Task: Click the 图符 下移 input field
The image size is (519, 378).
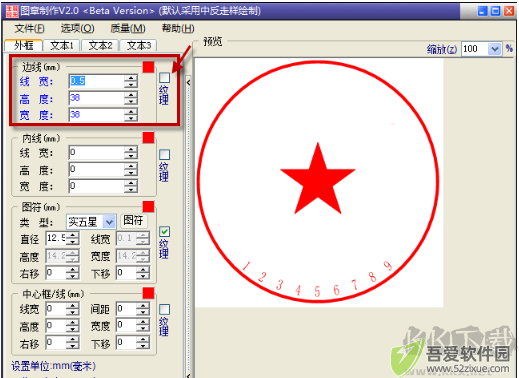Action: [126, 273]
